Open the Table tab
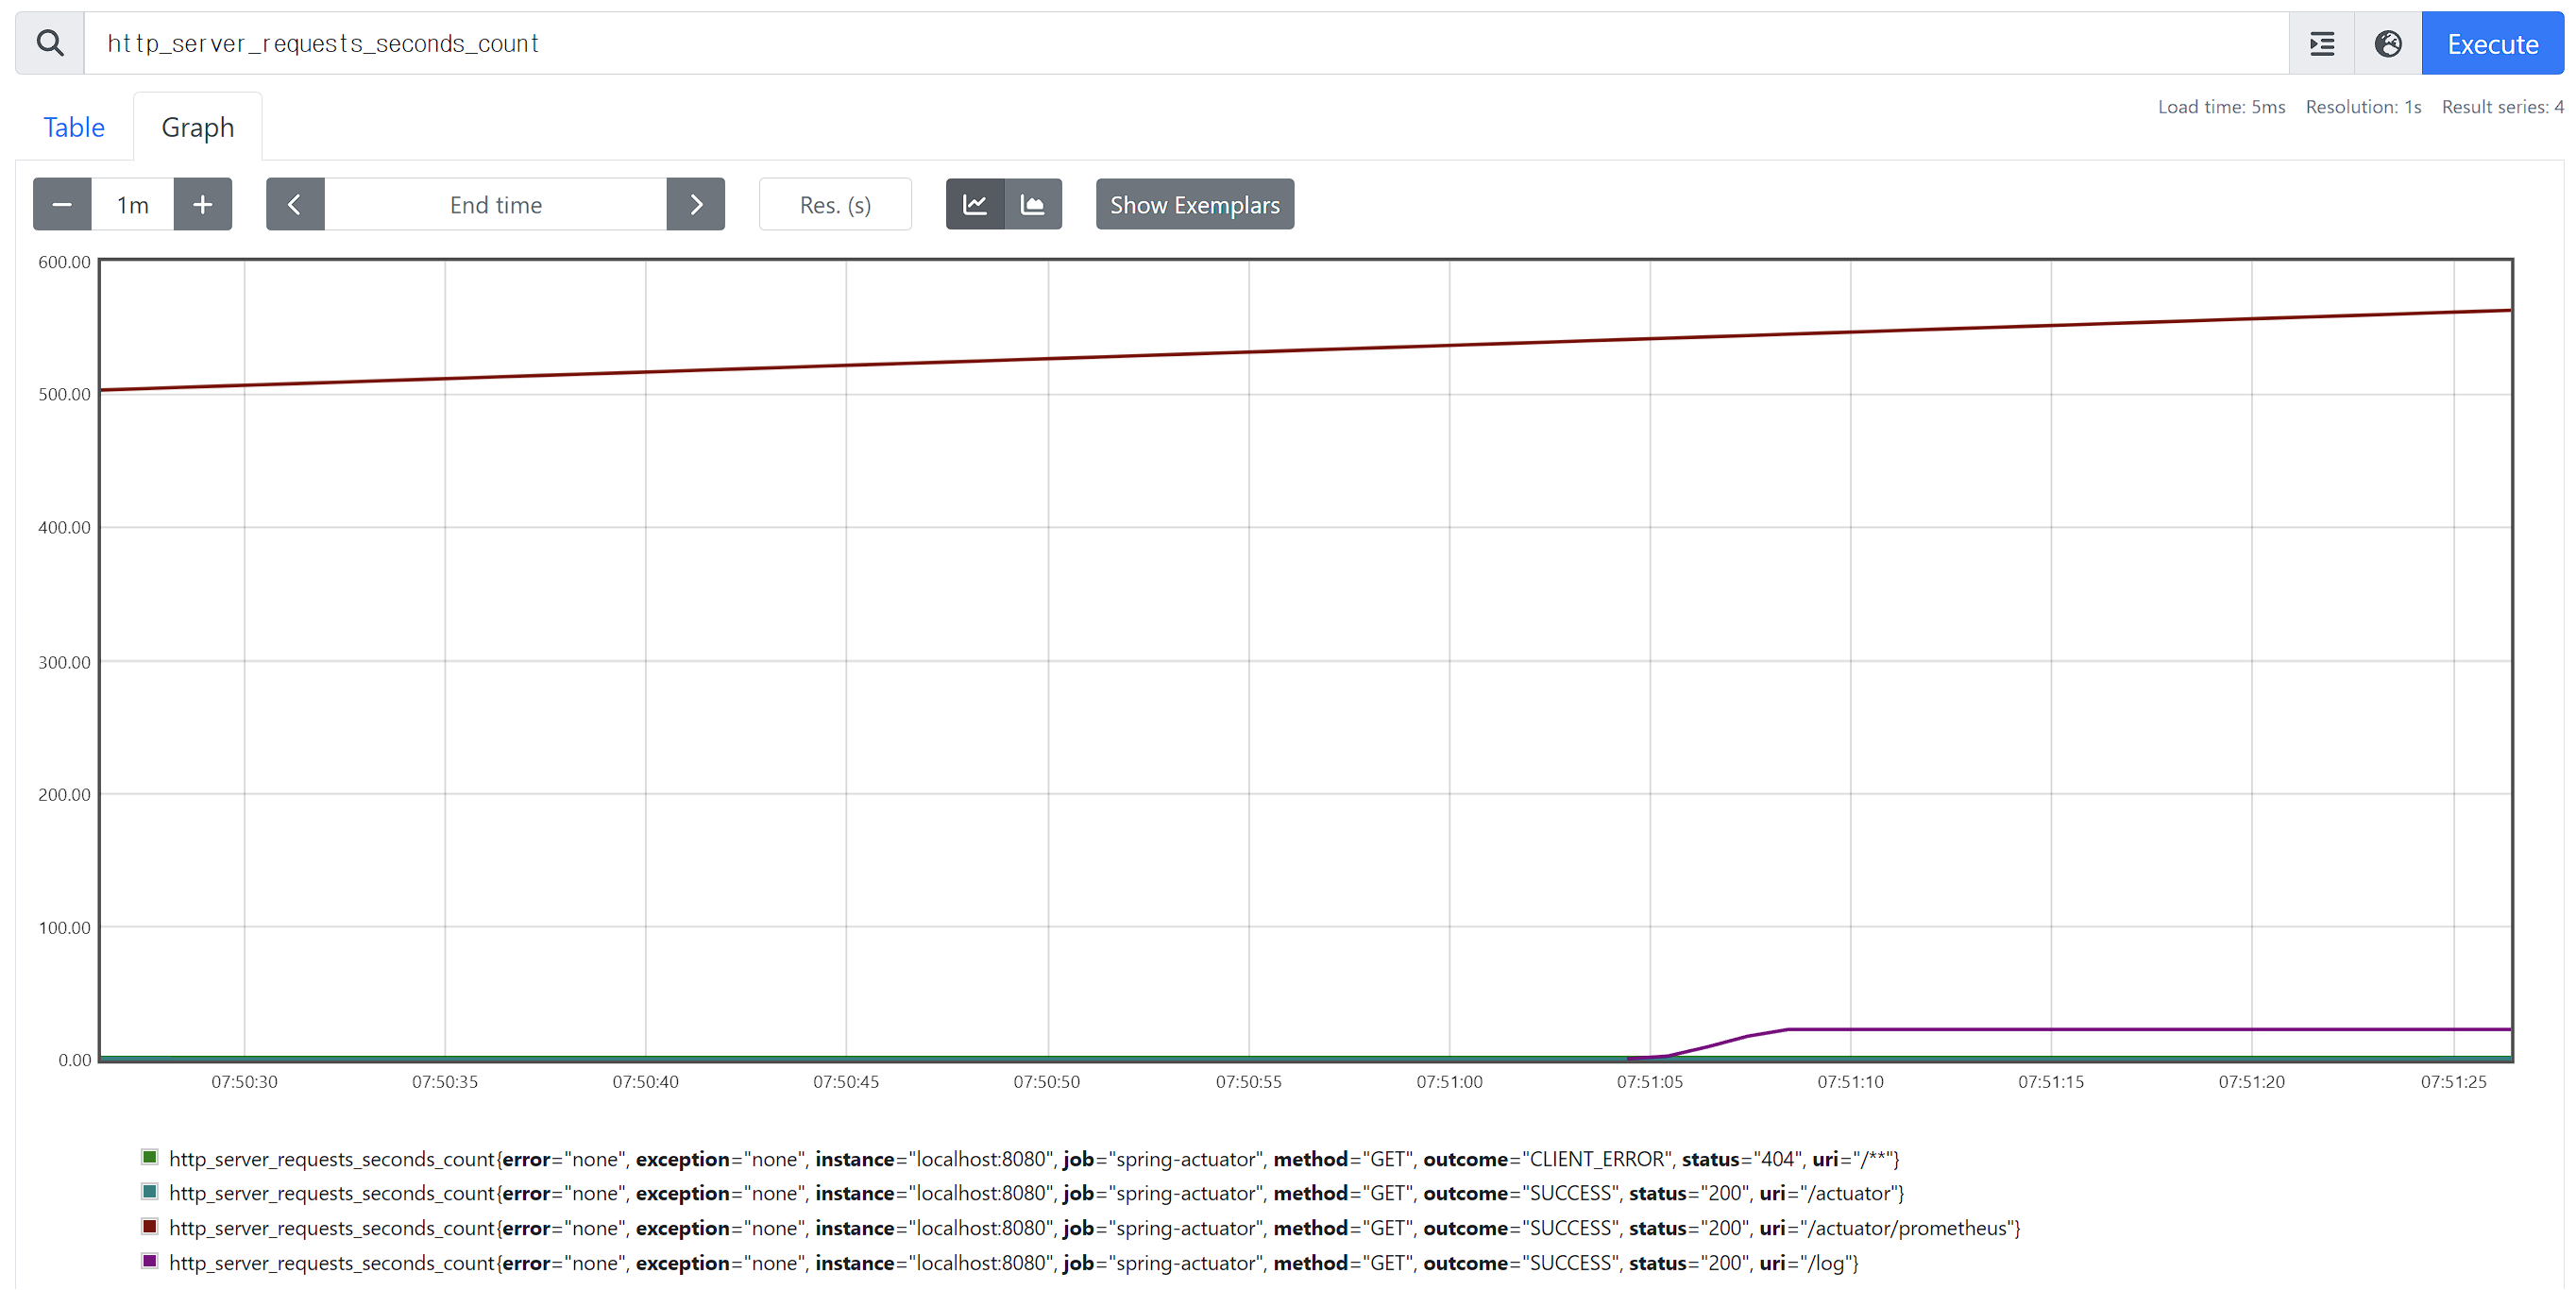The width and height of the screenshot is (2576, 1290). click(x=73, y=127)
